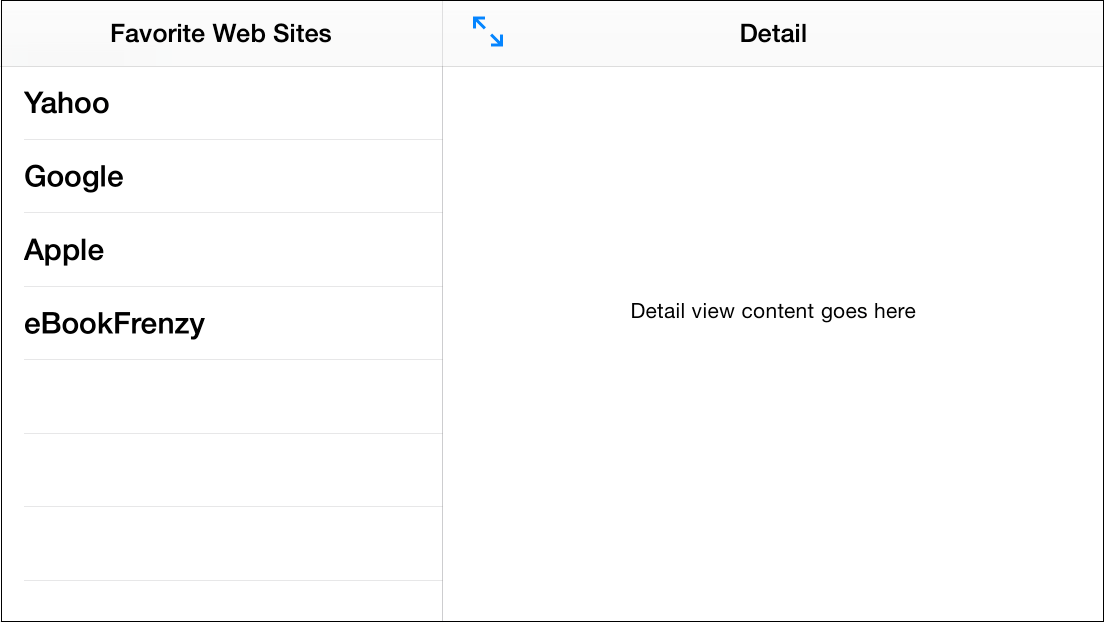Click the blank right end of the Apple row

[x=380, y=250]
